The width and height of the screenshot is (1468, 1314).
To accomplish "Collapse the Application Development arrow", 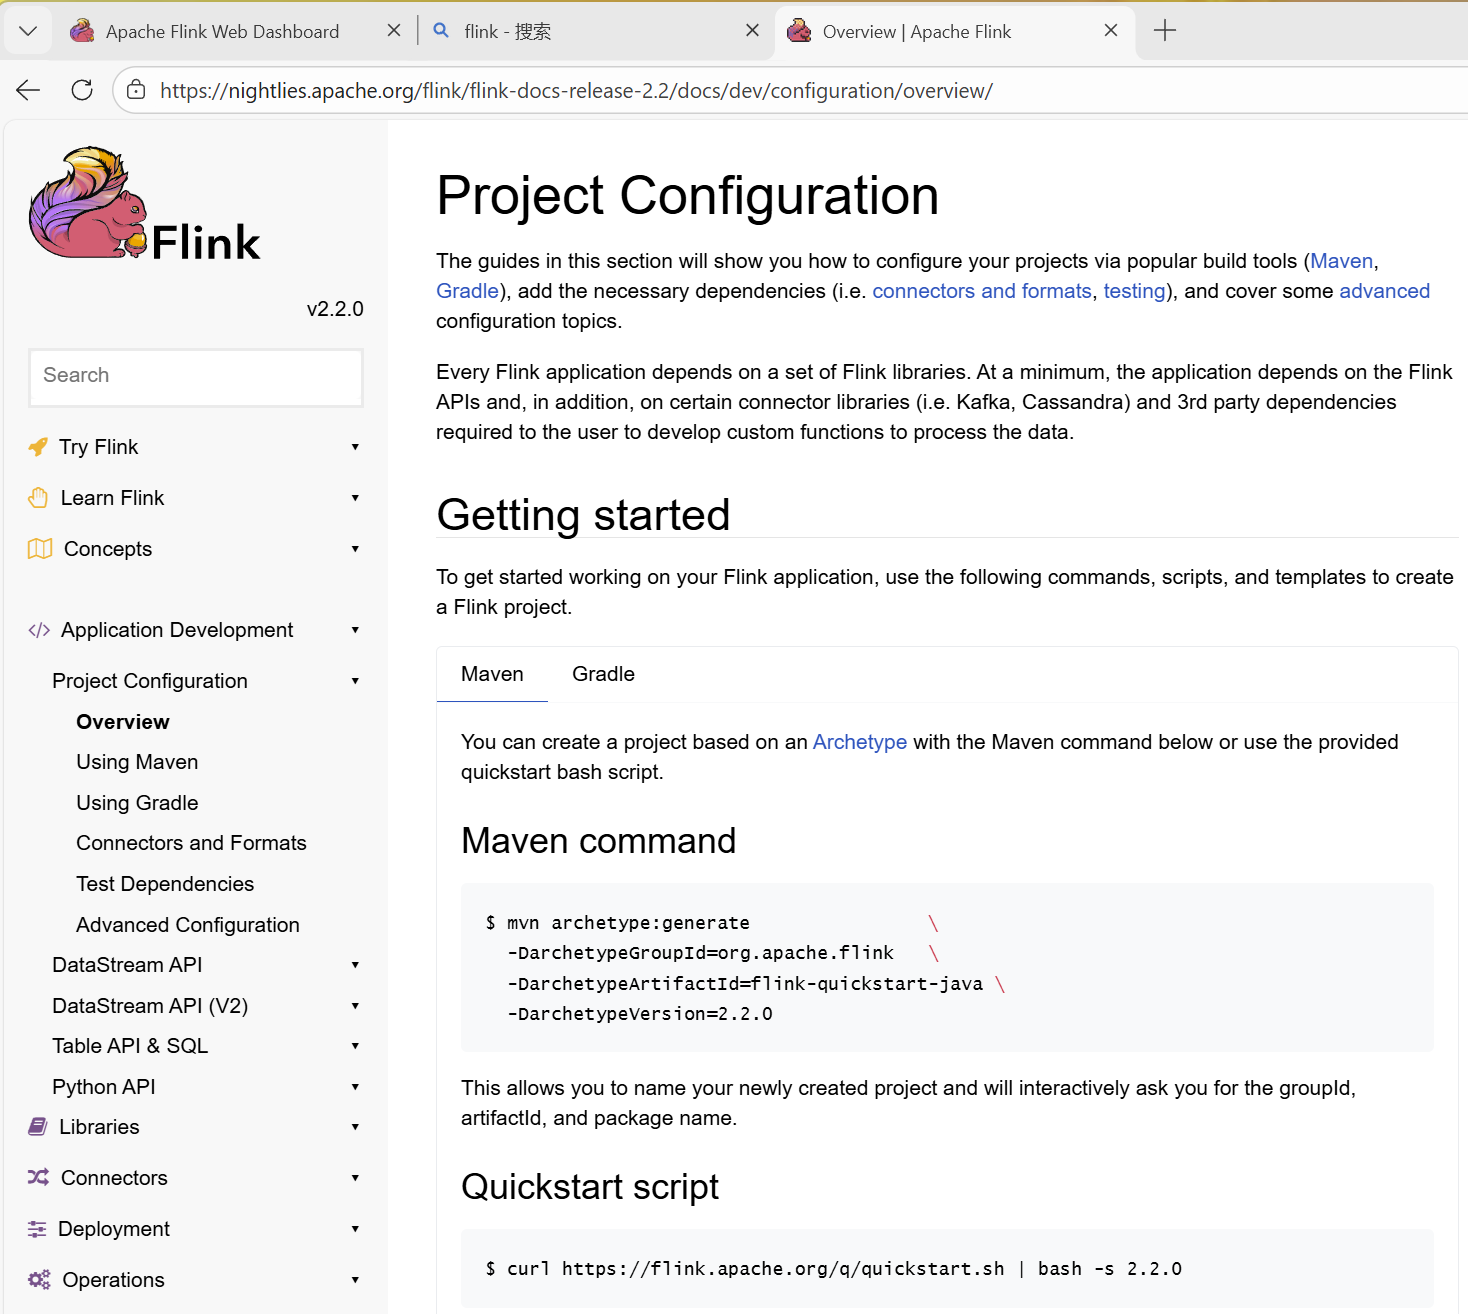I will pos(355,630).
